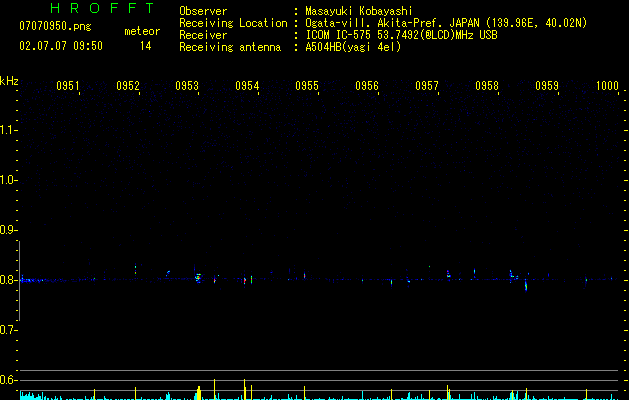Screen dimensions: 629x400
Task: Click the Receiving antenna label
Action: pyautogui.click(x=230, y=47)
